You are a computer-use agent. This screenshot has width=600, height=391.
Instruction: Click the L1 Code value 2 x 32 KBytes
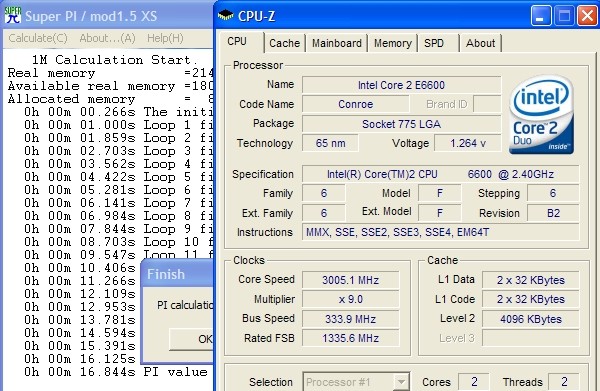(530, 299)
